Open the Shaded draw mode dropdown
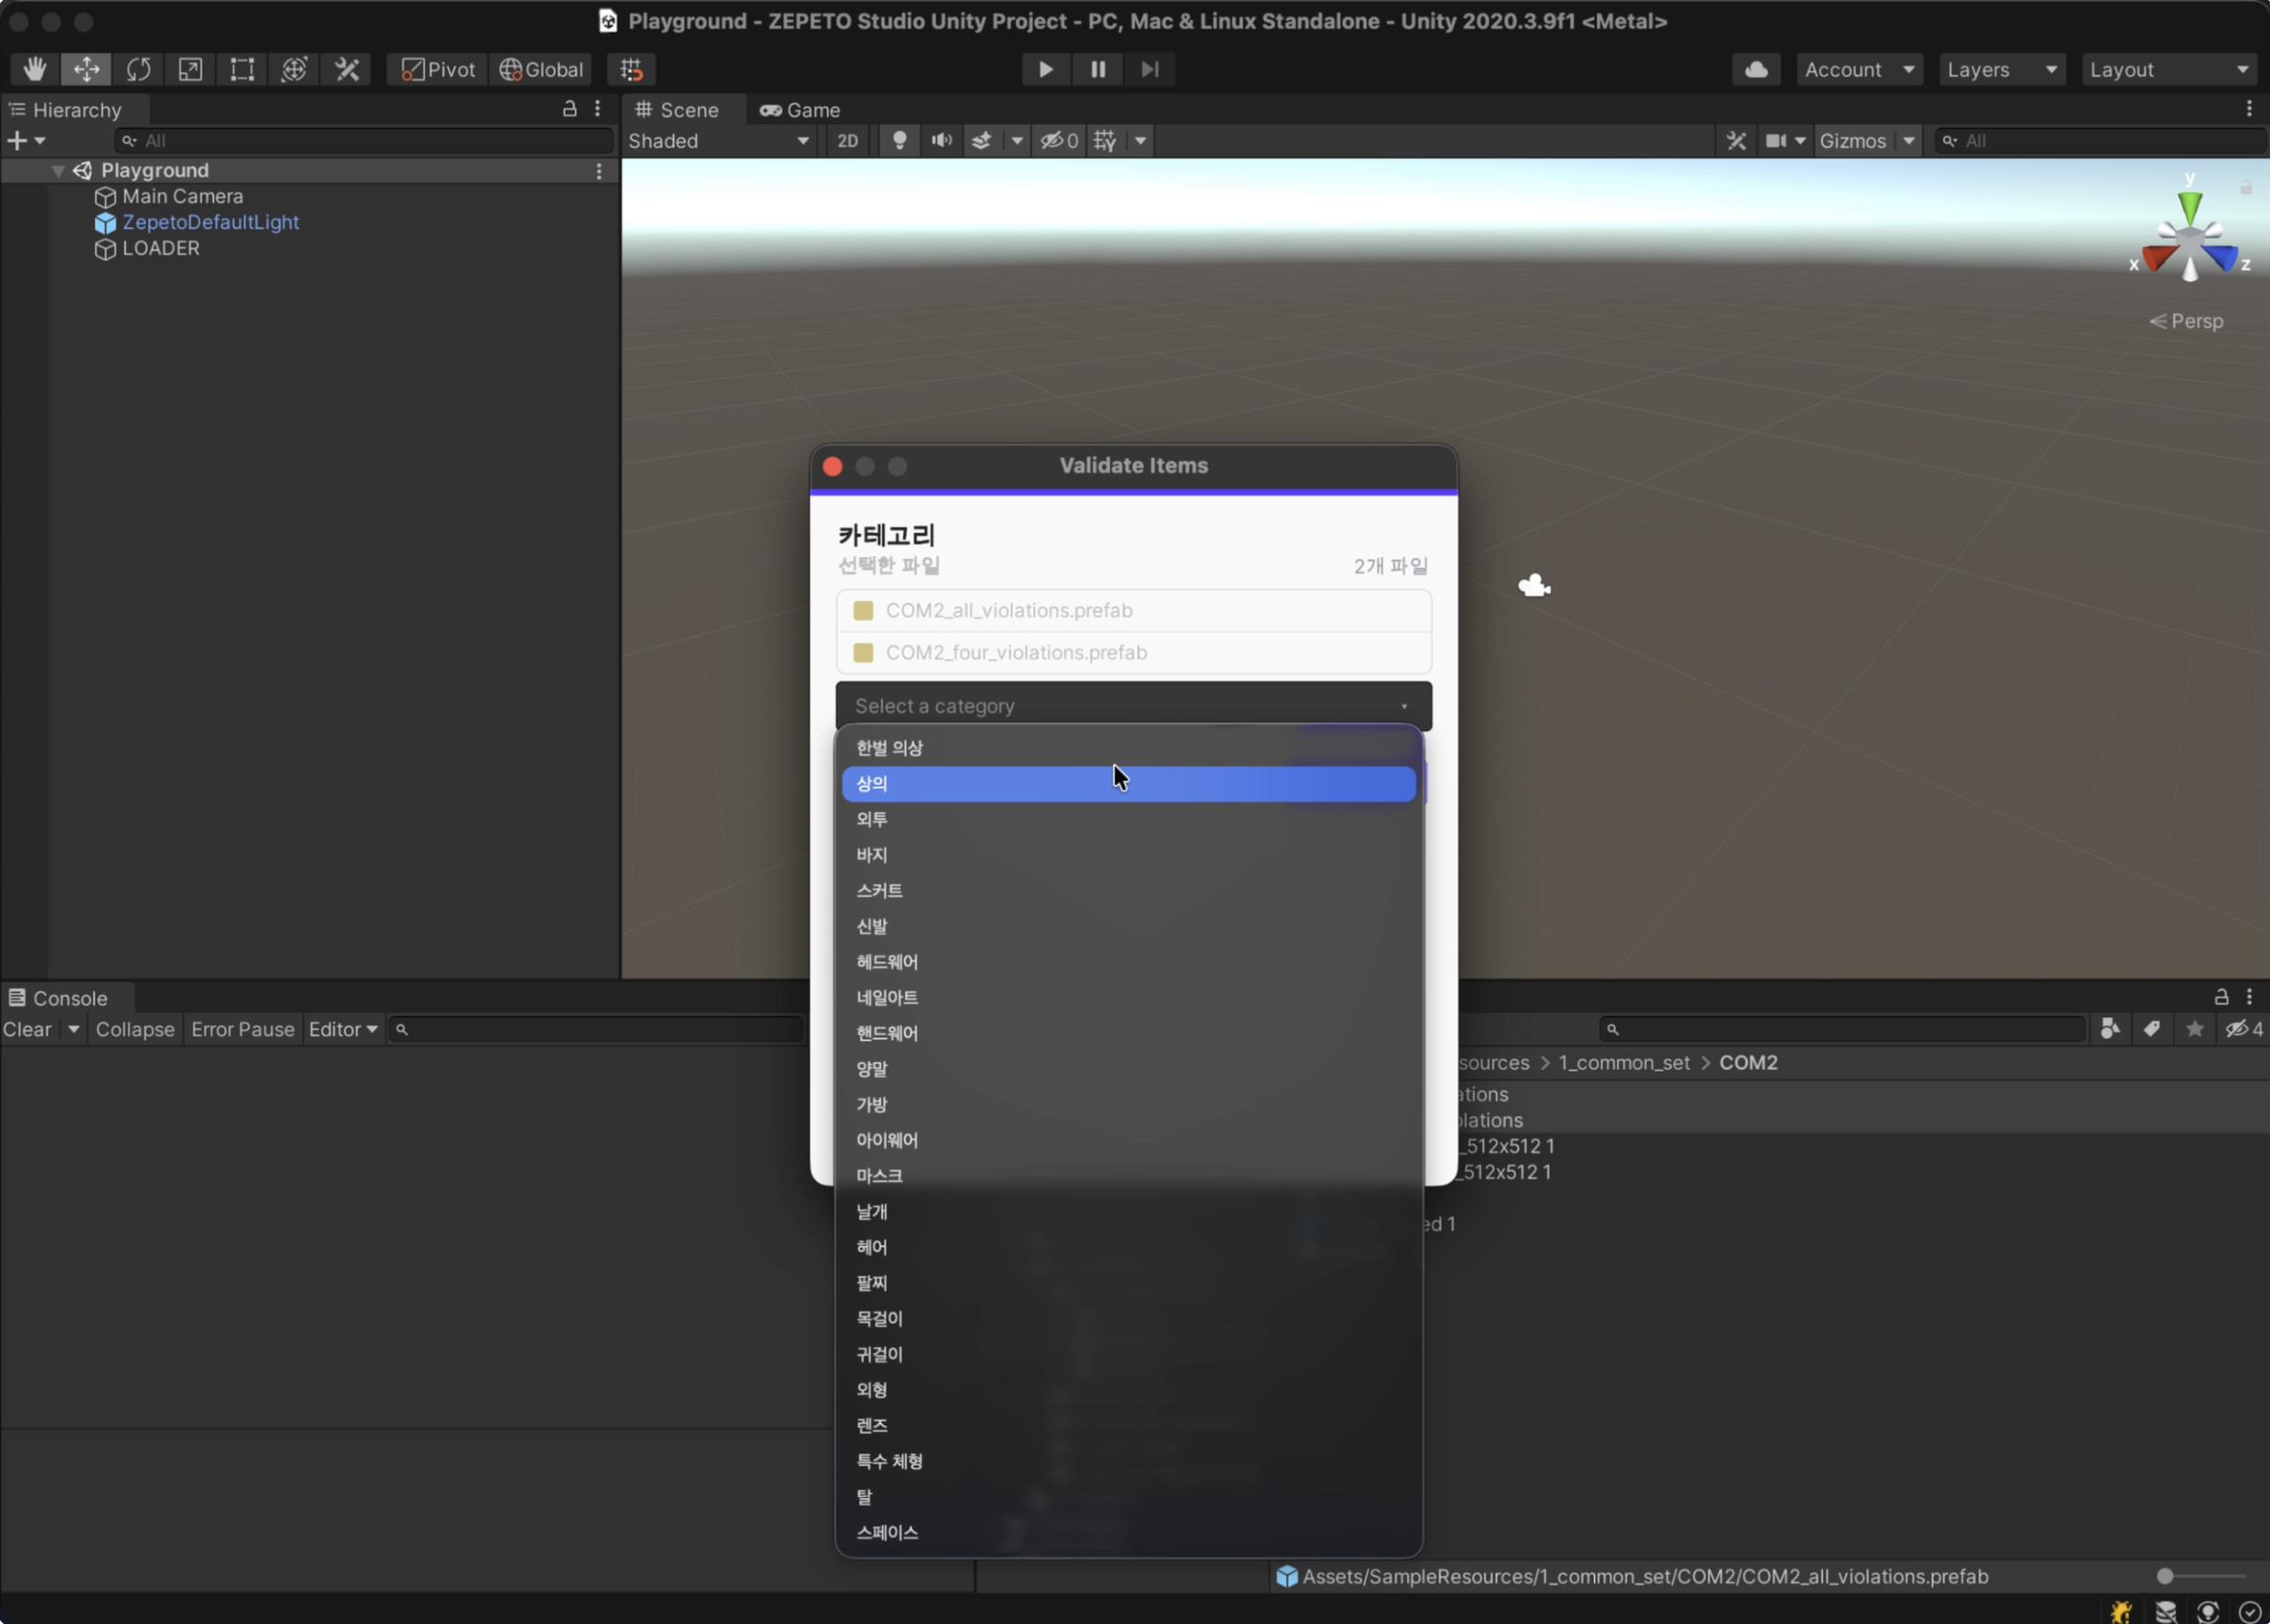 click(x=718, y=141)
